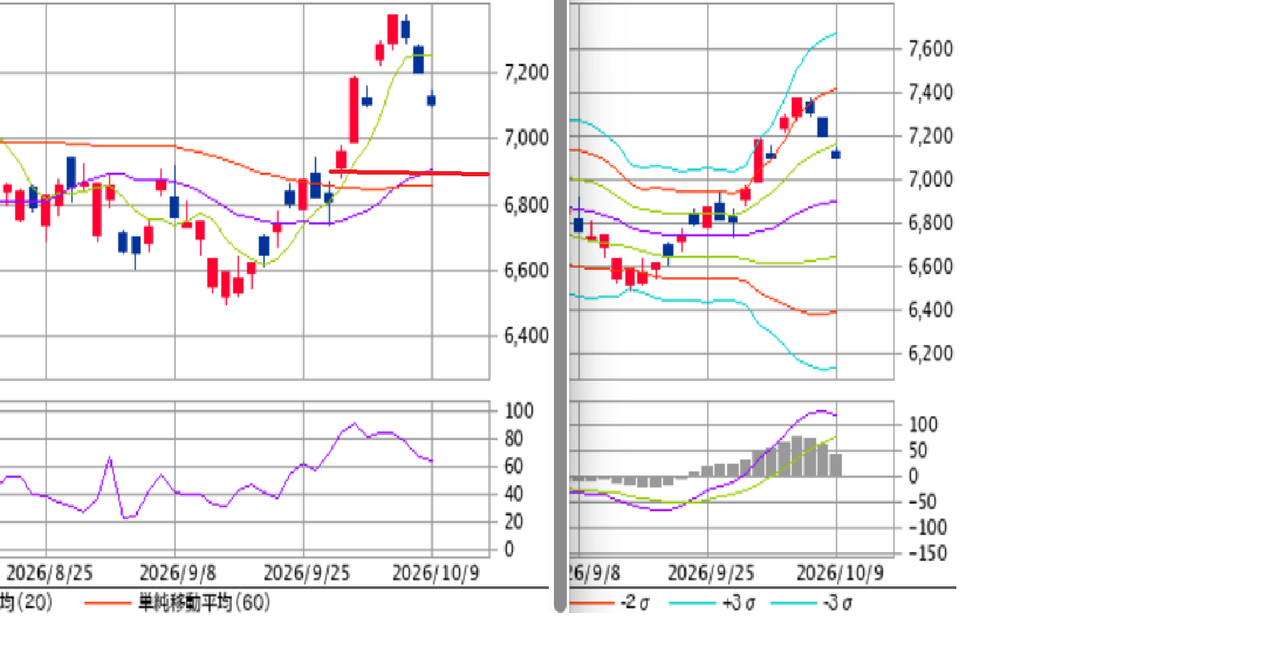Screen dimensions: 1280x654
Task: Click the tallest gray MACD histogram bar
Action: pyautogui.click(x=797, y=456)
